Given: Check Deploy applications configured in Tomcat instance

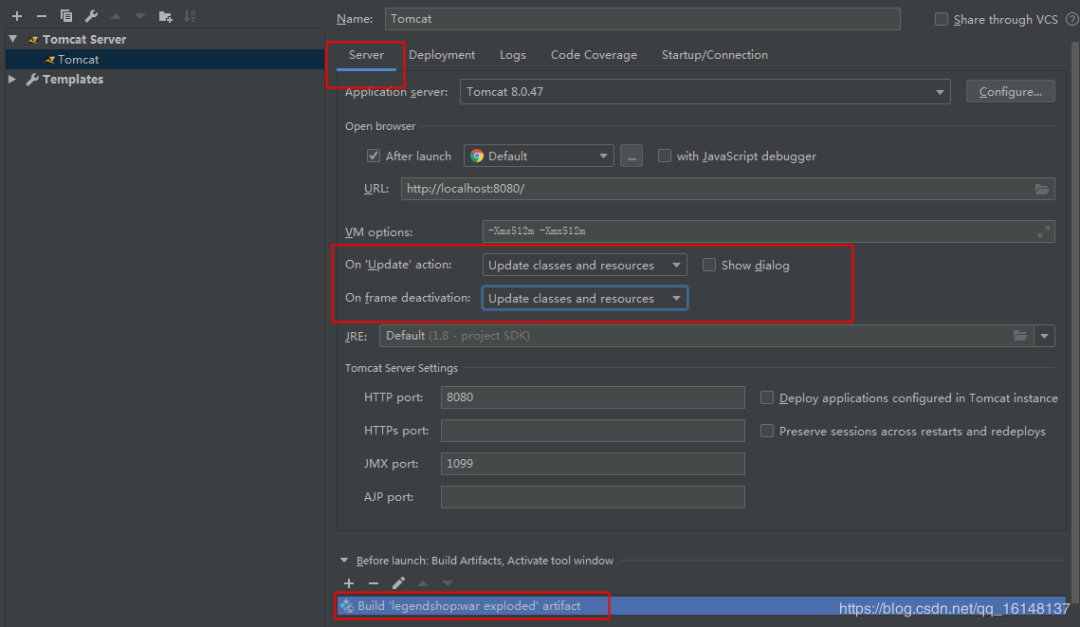Looking at the screenshot, I should click(x=767, y=398).
